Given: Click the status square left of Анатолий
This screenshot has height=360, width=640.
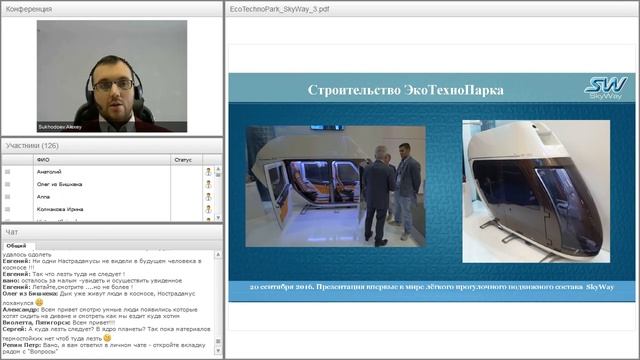Looking at the screenshot, I should 7,172.
